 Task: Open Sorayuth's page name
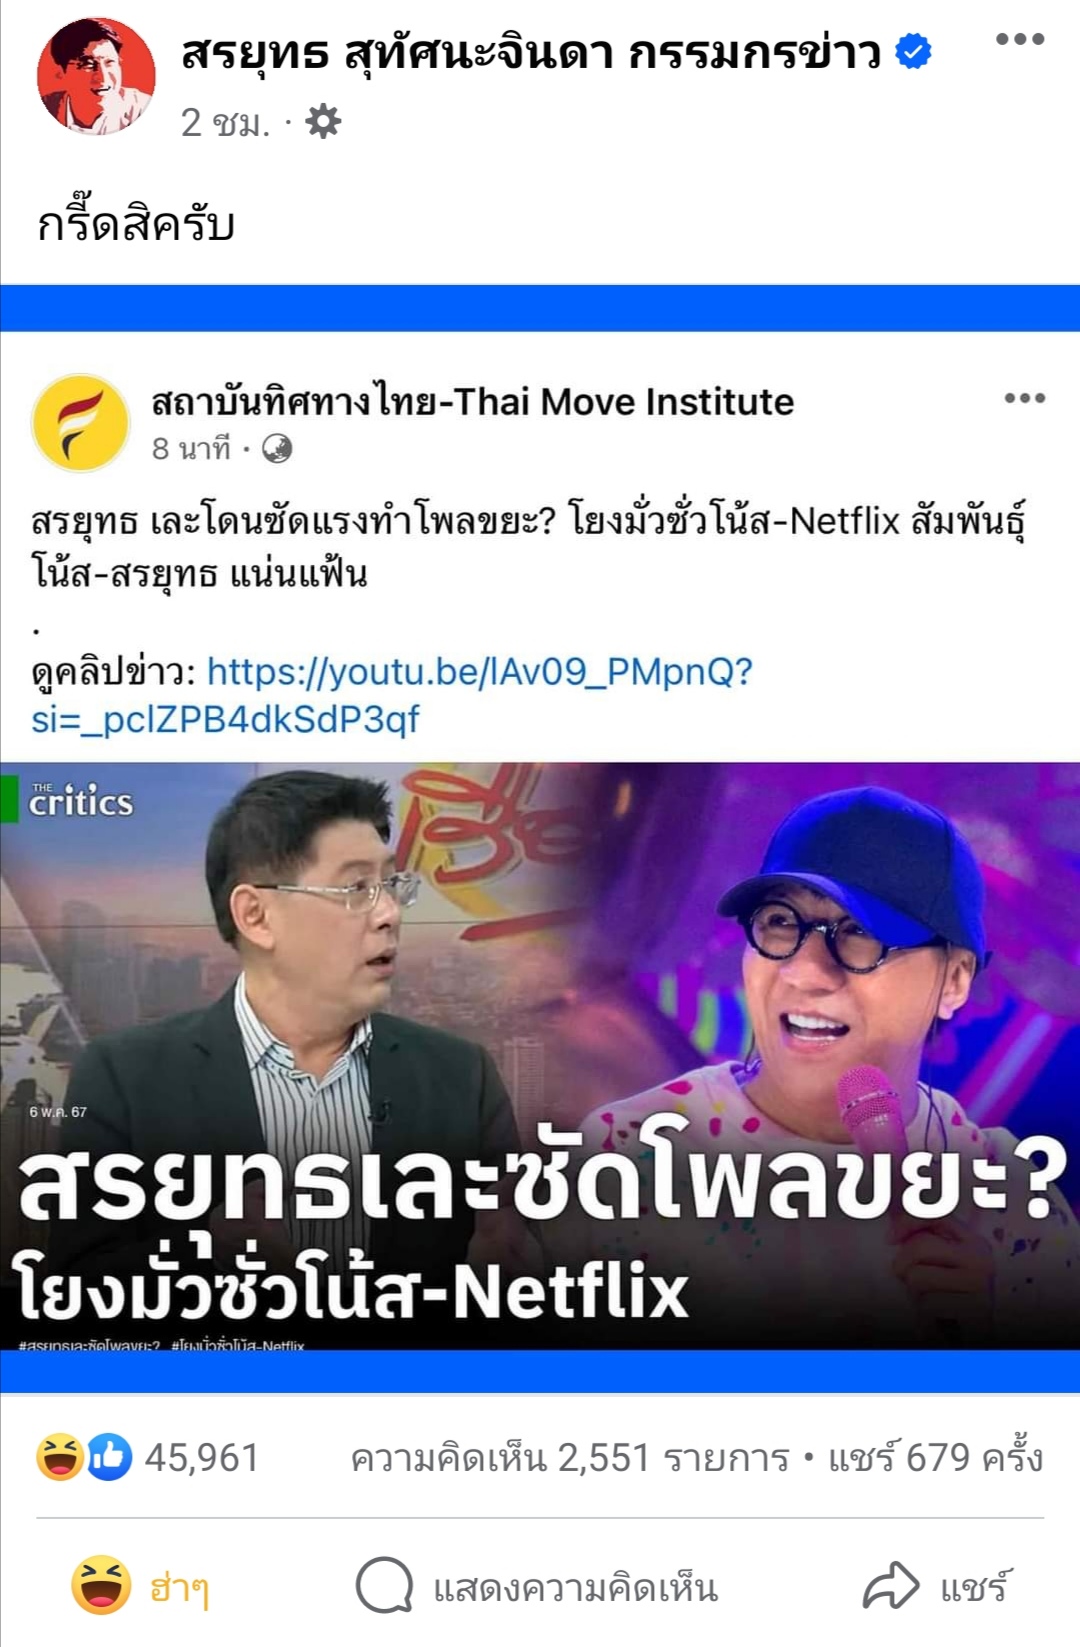[x=531, y=52]
